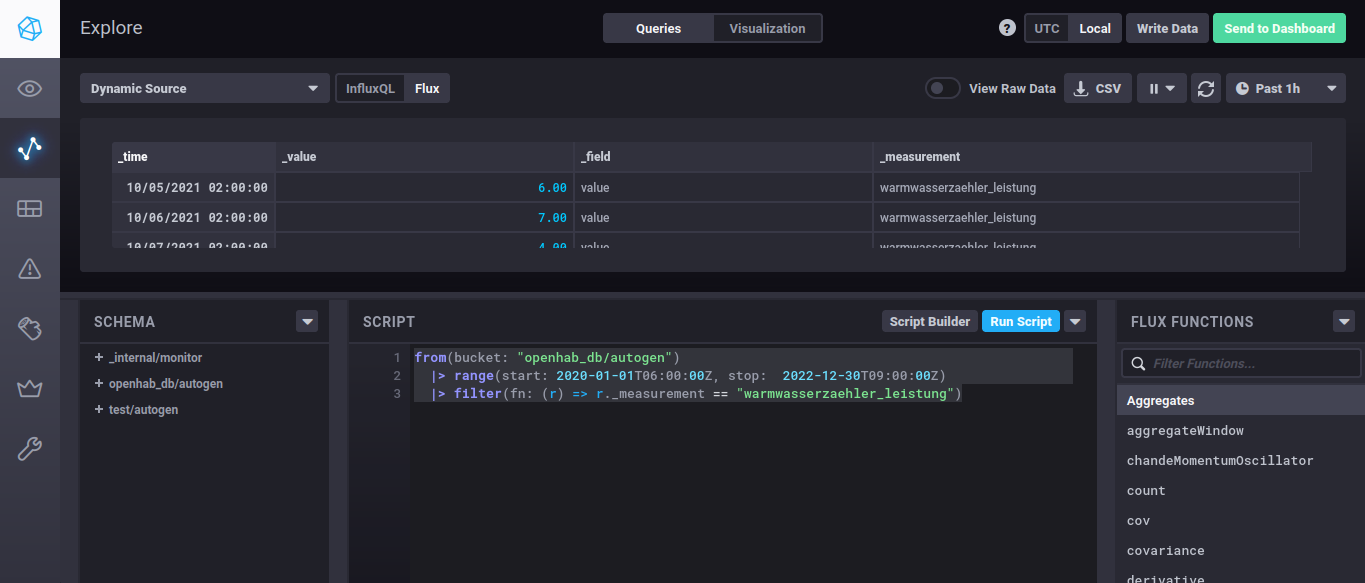Switch to the Visualization tab
Screen dimensions: 1365x583
tap(767, 28)
